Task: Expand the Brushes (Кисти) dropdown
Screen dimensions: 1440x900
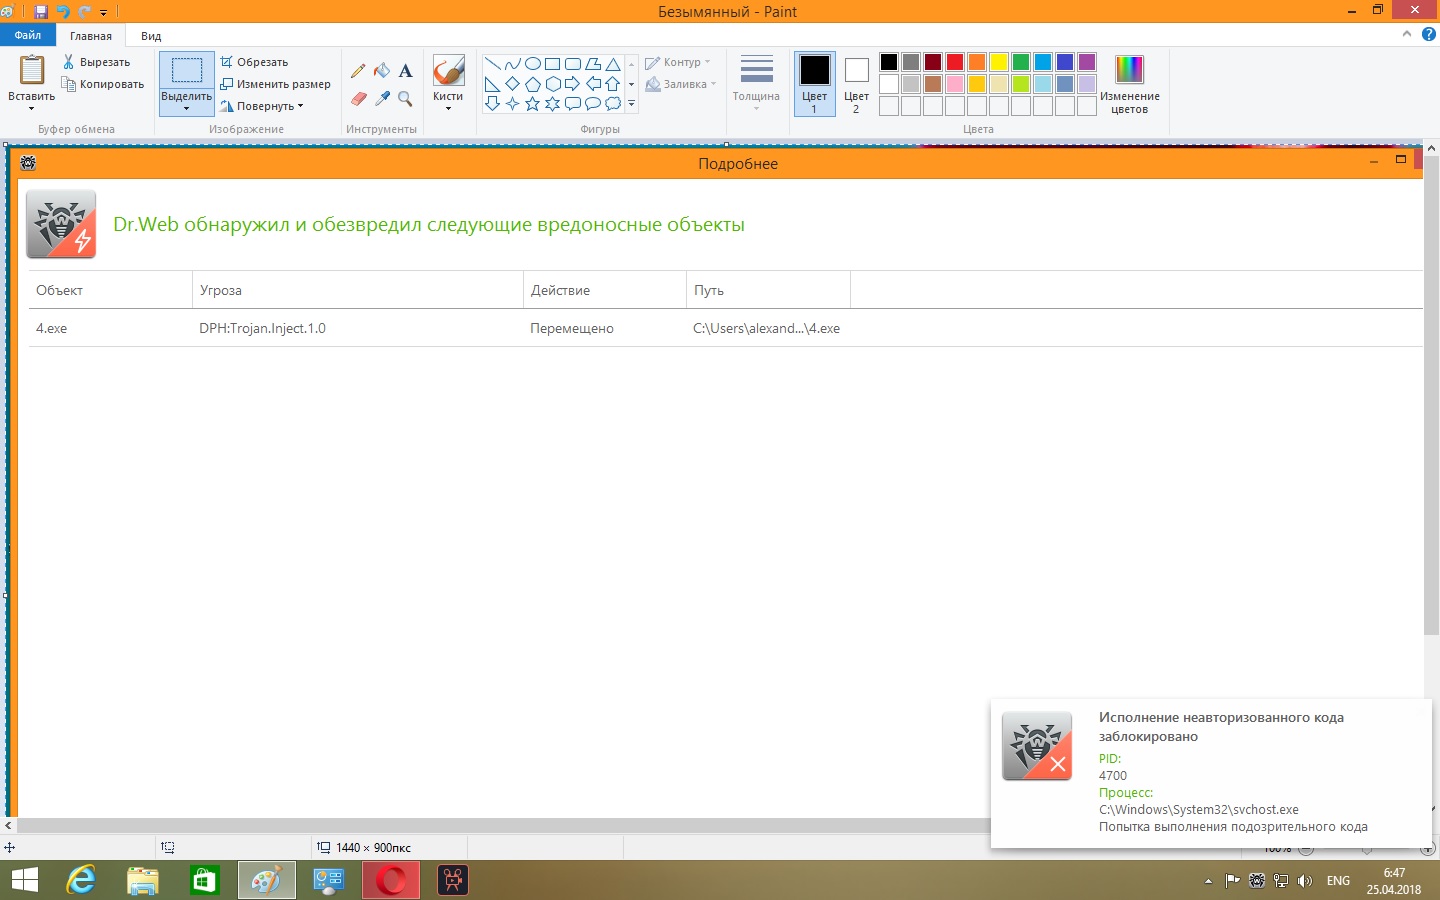Action: tap(448, 107)
